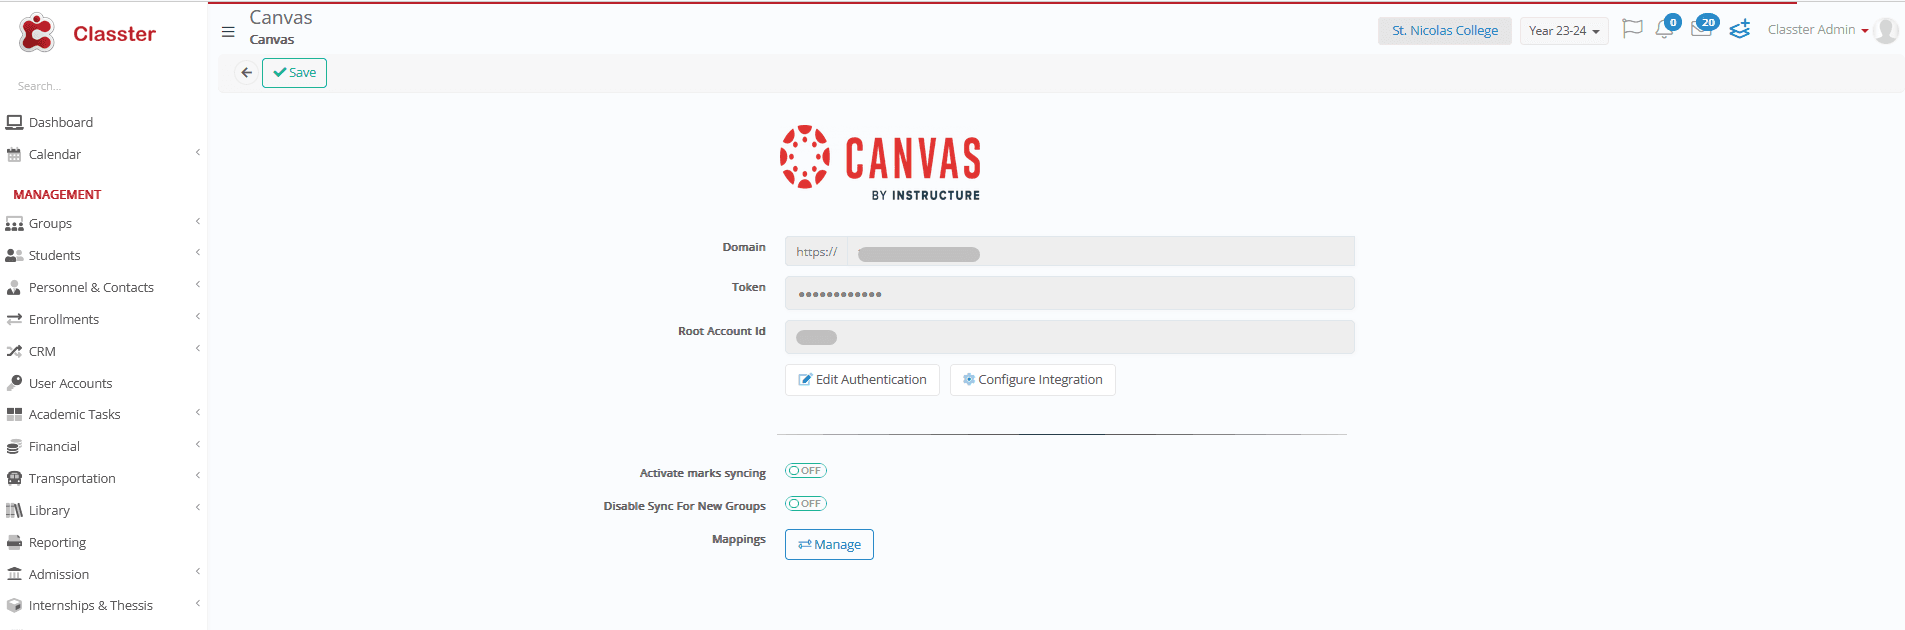This screenshot has width=1905, height=630.
Task: Toggle Activate marks syncing switch
Action: click(x=806, y=471)
